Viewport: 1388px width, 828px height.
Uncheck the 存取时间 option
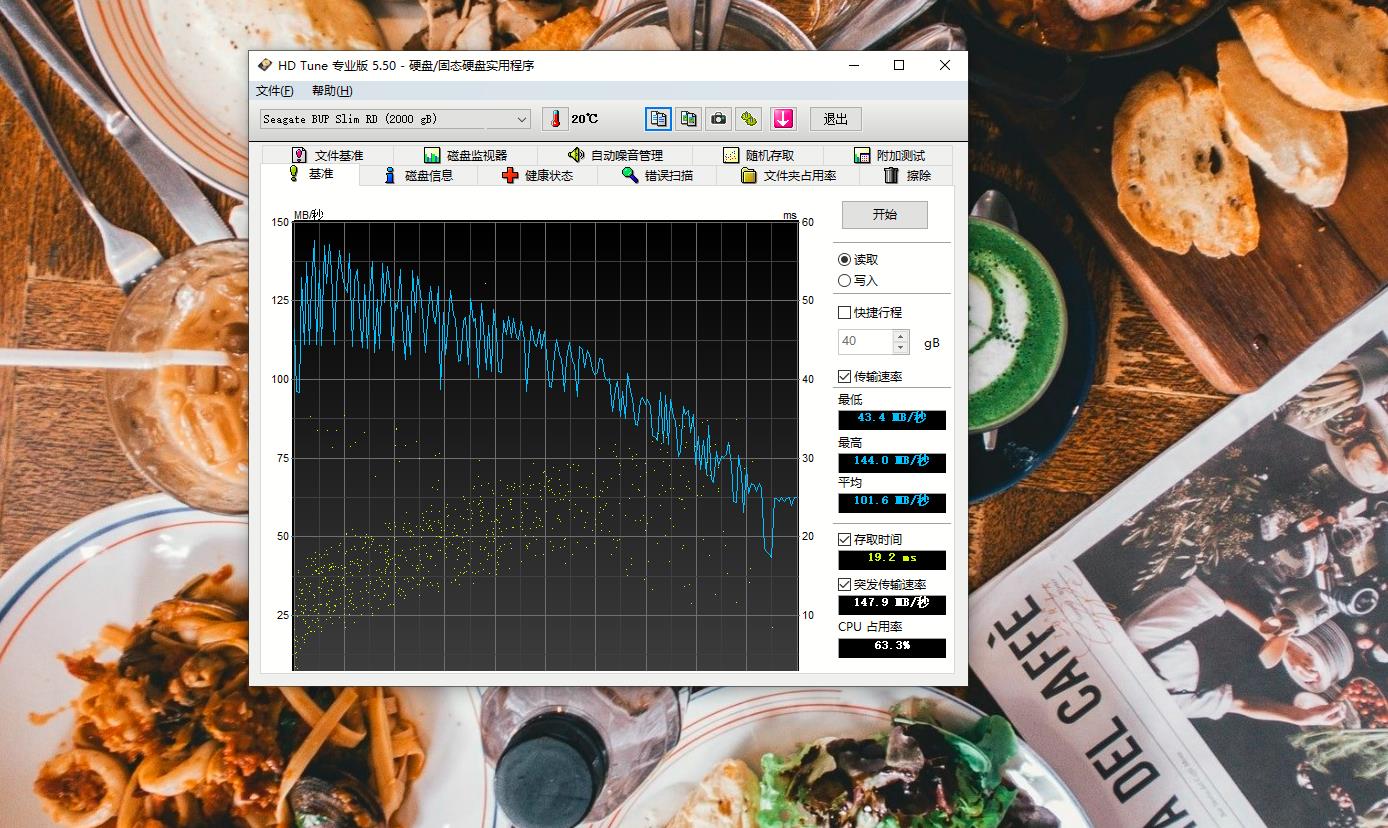pos(843,538)
